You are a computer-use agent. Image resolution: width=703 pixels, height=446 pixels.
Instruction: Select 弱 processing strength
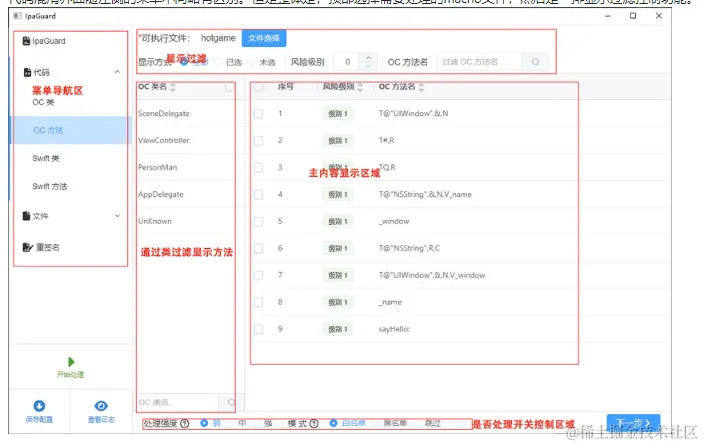coord(204,423)
